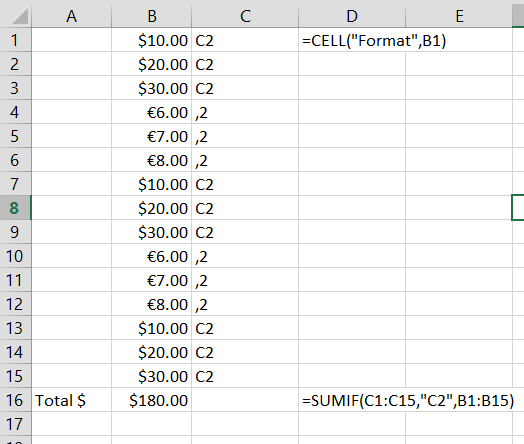
Task: Select row 1 header
Action: pyautogui.click(x=15, y=40)
